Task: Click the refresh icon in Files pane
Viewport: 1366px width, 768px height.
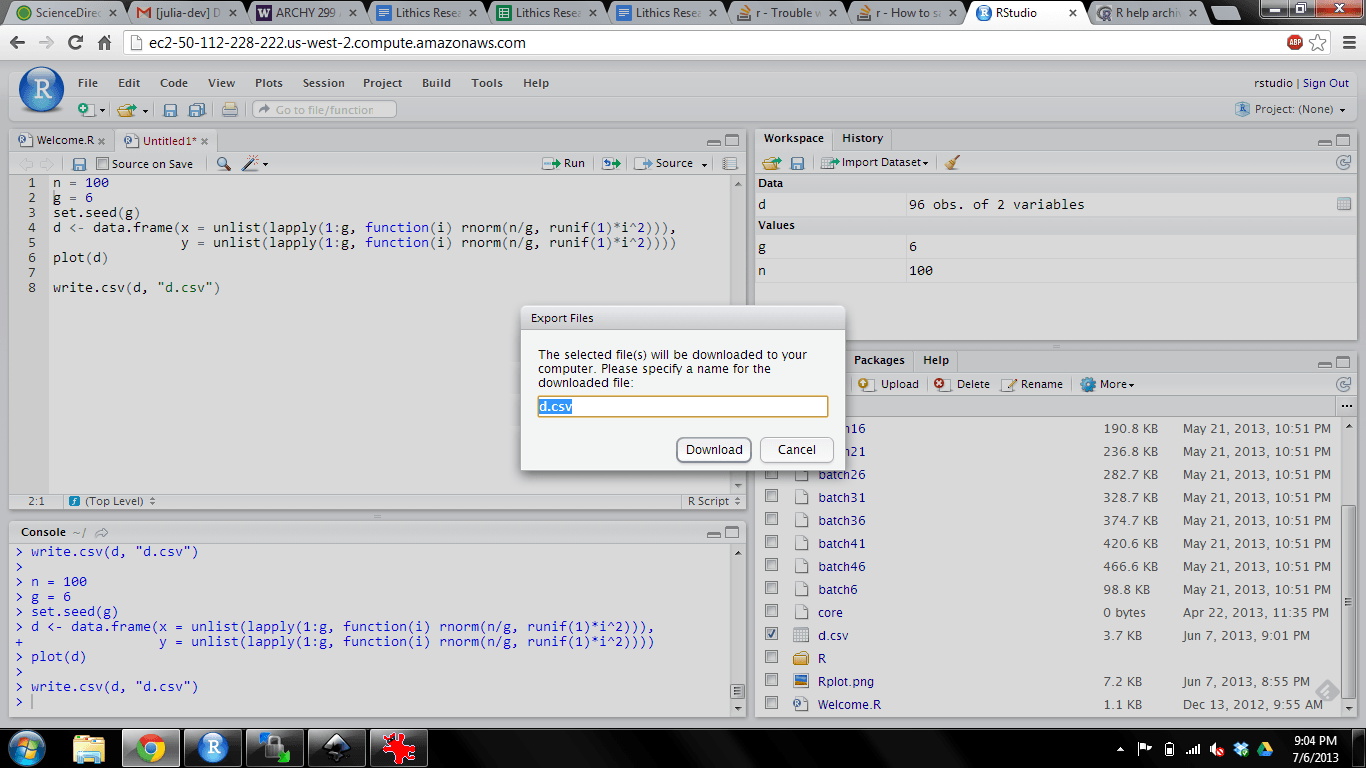Action: click(1343, 384)
